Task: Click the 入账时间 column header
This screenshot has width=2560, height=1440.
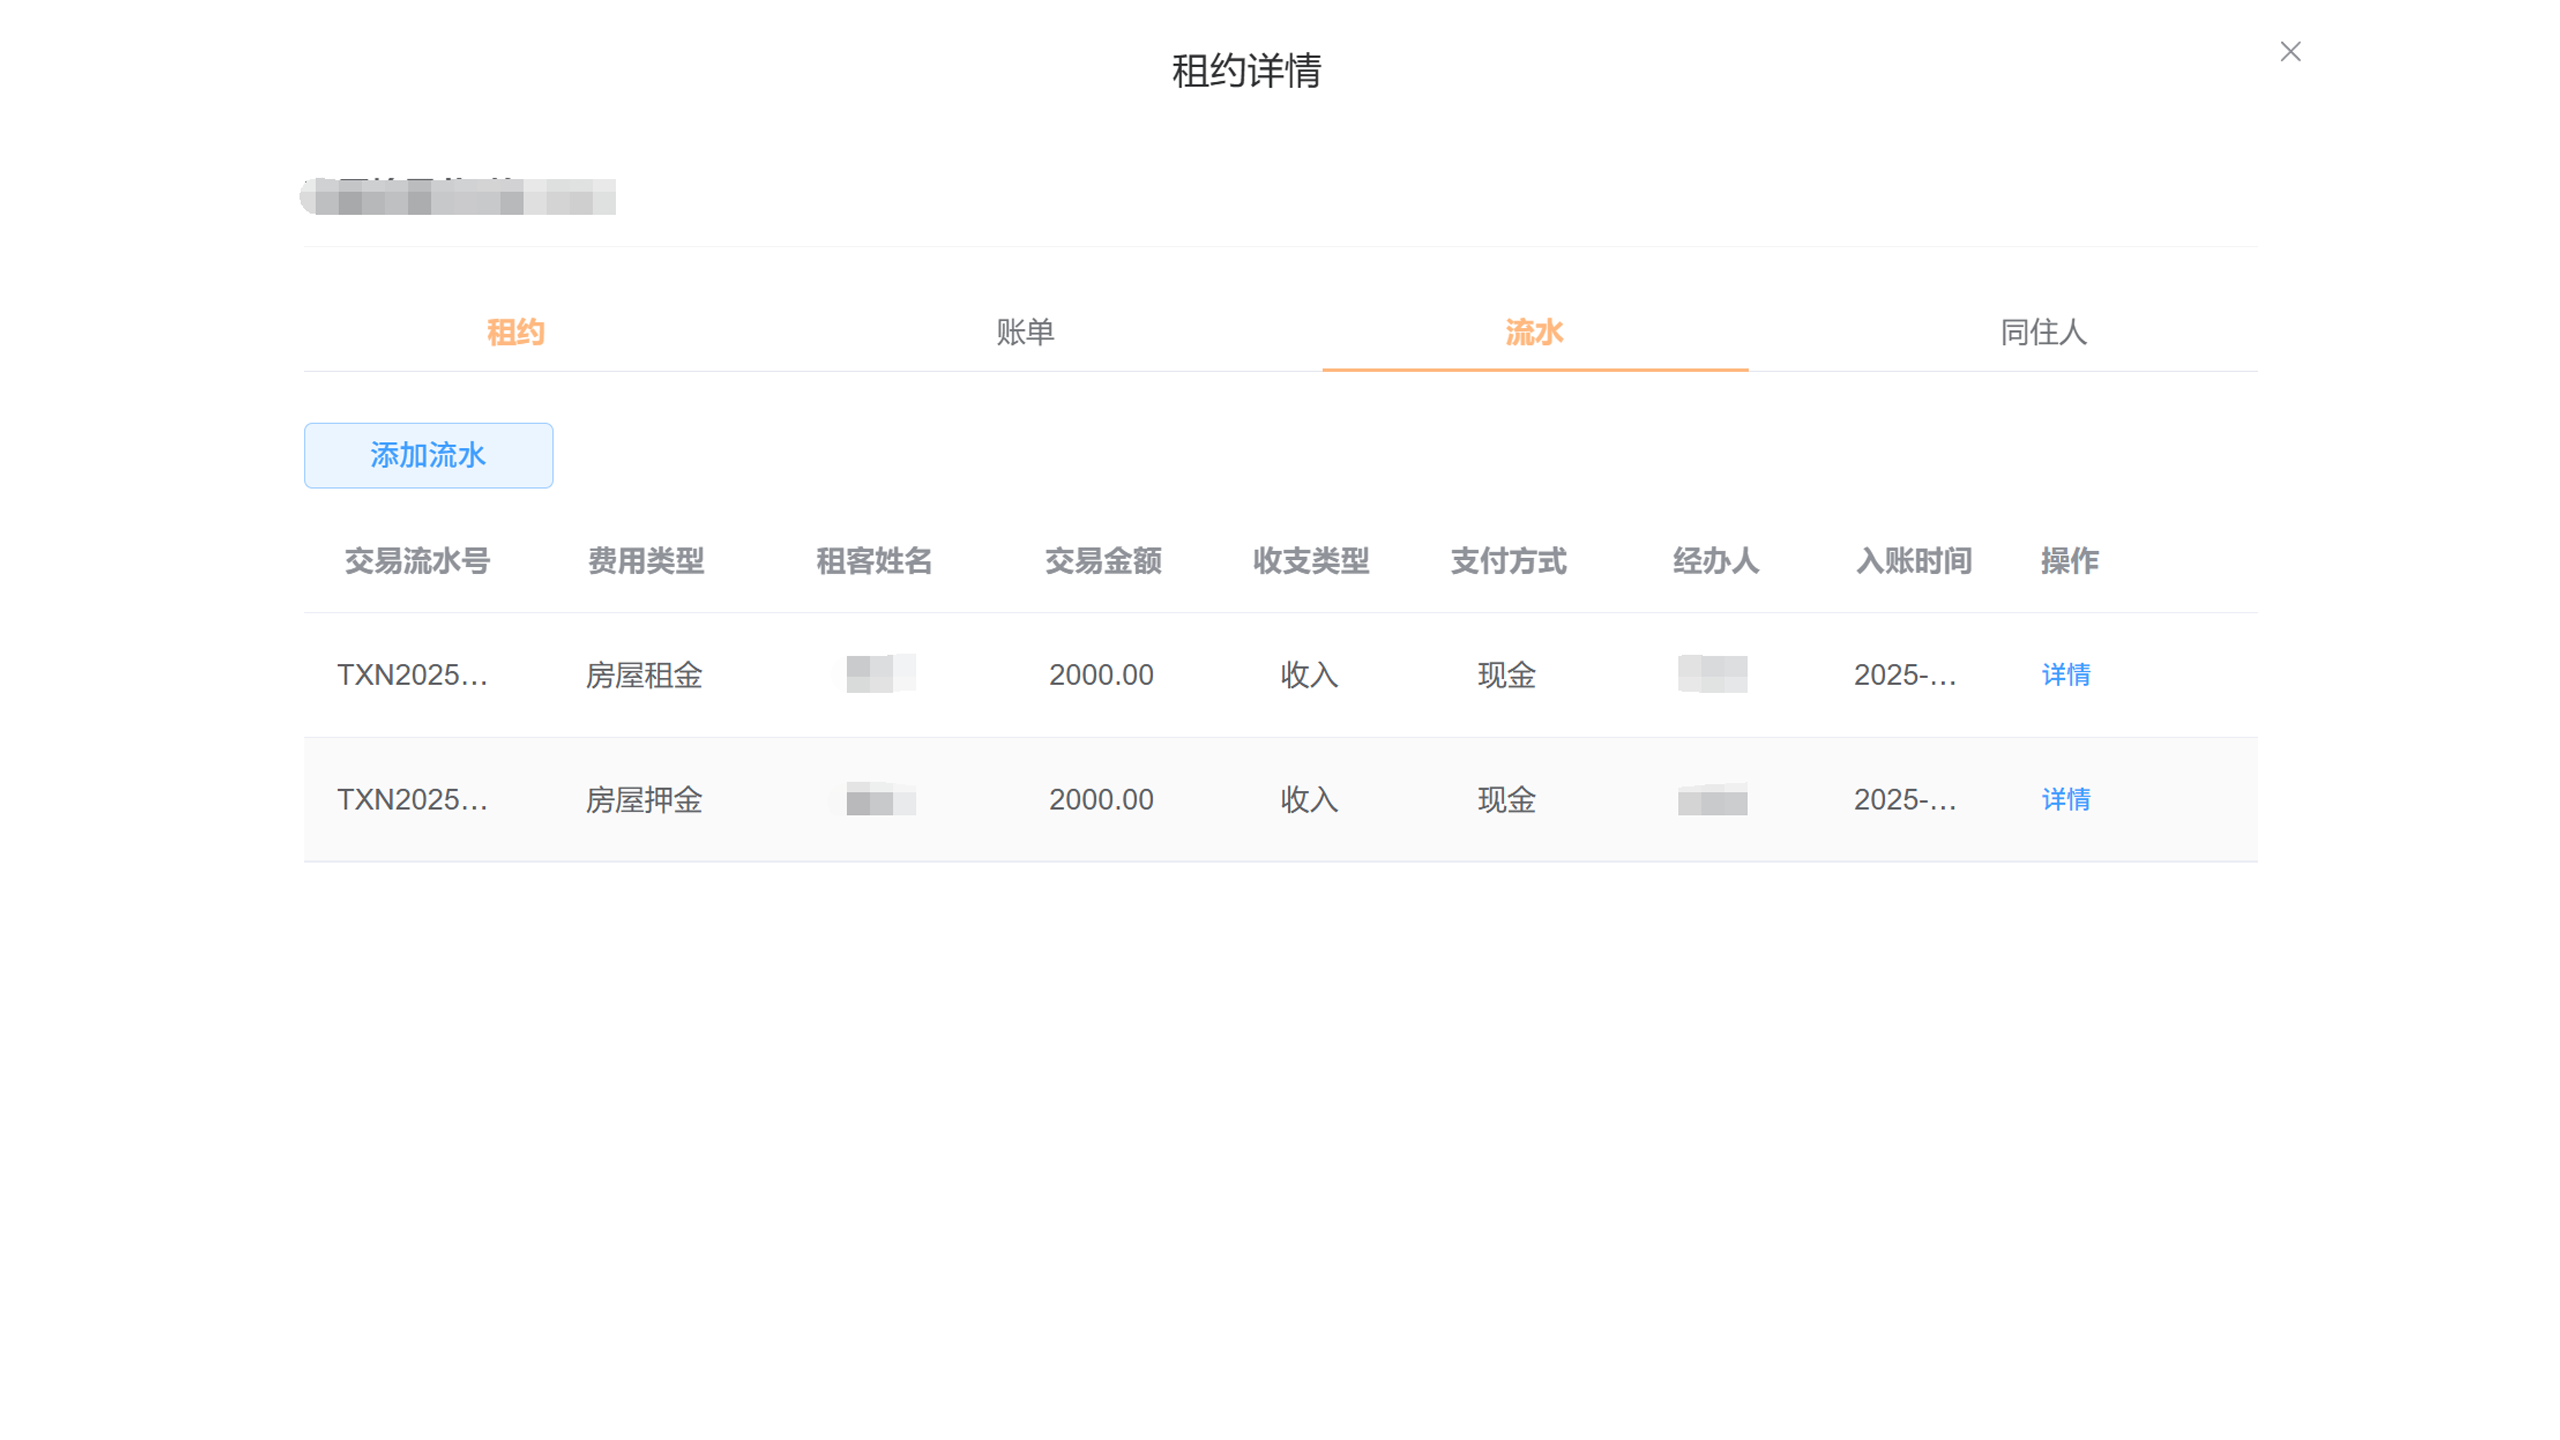Action: tap(1913, 561)
